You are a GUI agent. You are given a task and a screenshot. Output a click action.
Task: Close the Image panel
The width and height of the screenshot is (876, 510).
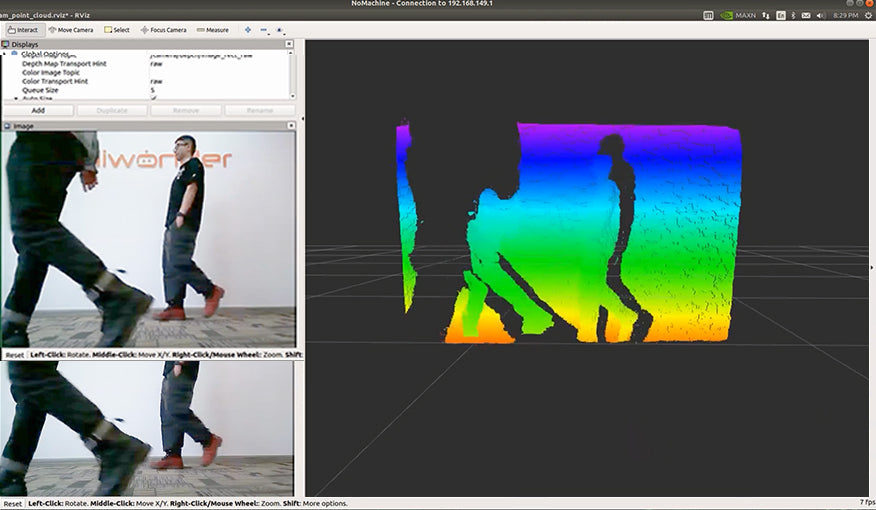(290, 126)
